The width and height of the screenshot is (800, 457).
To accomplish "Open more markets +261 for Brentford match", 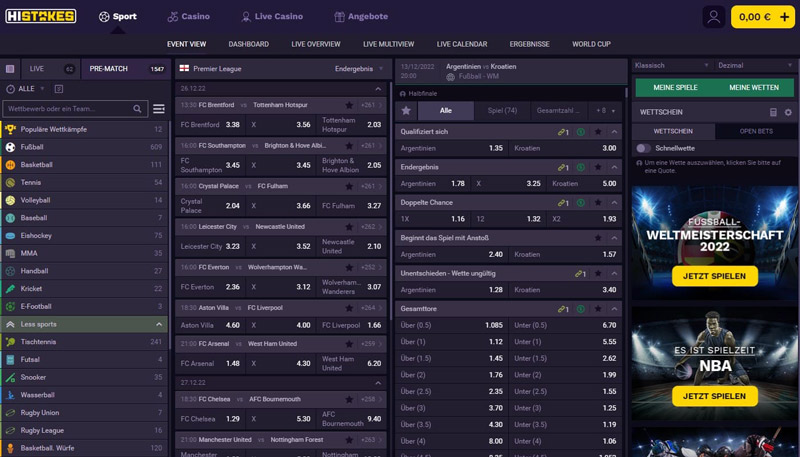I will coord(371,105).
